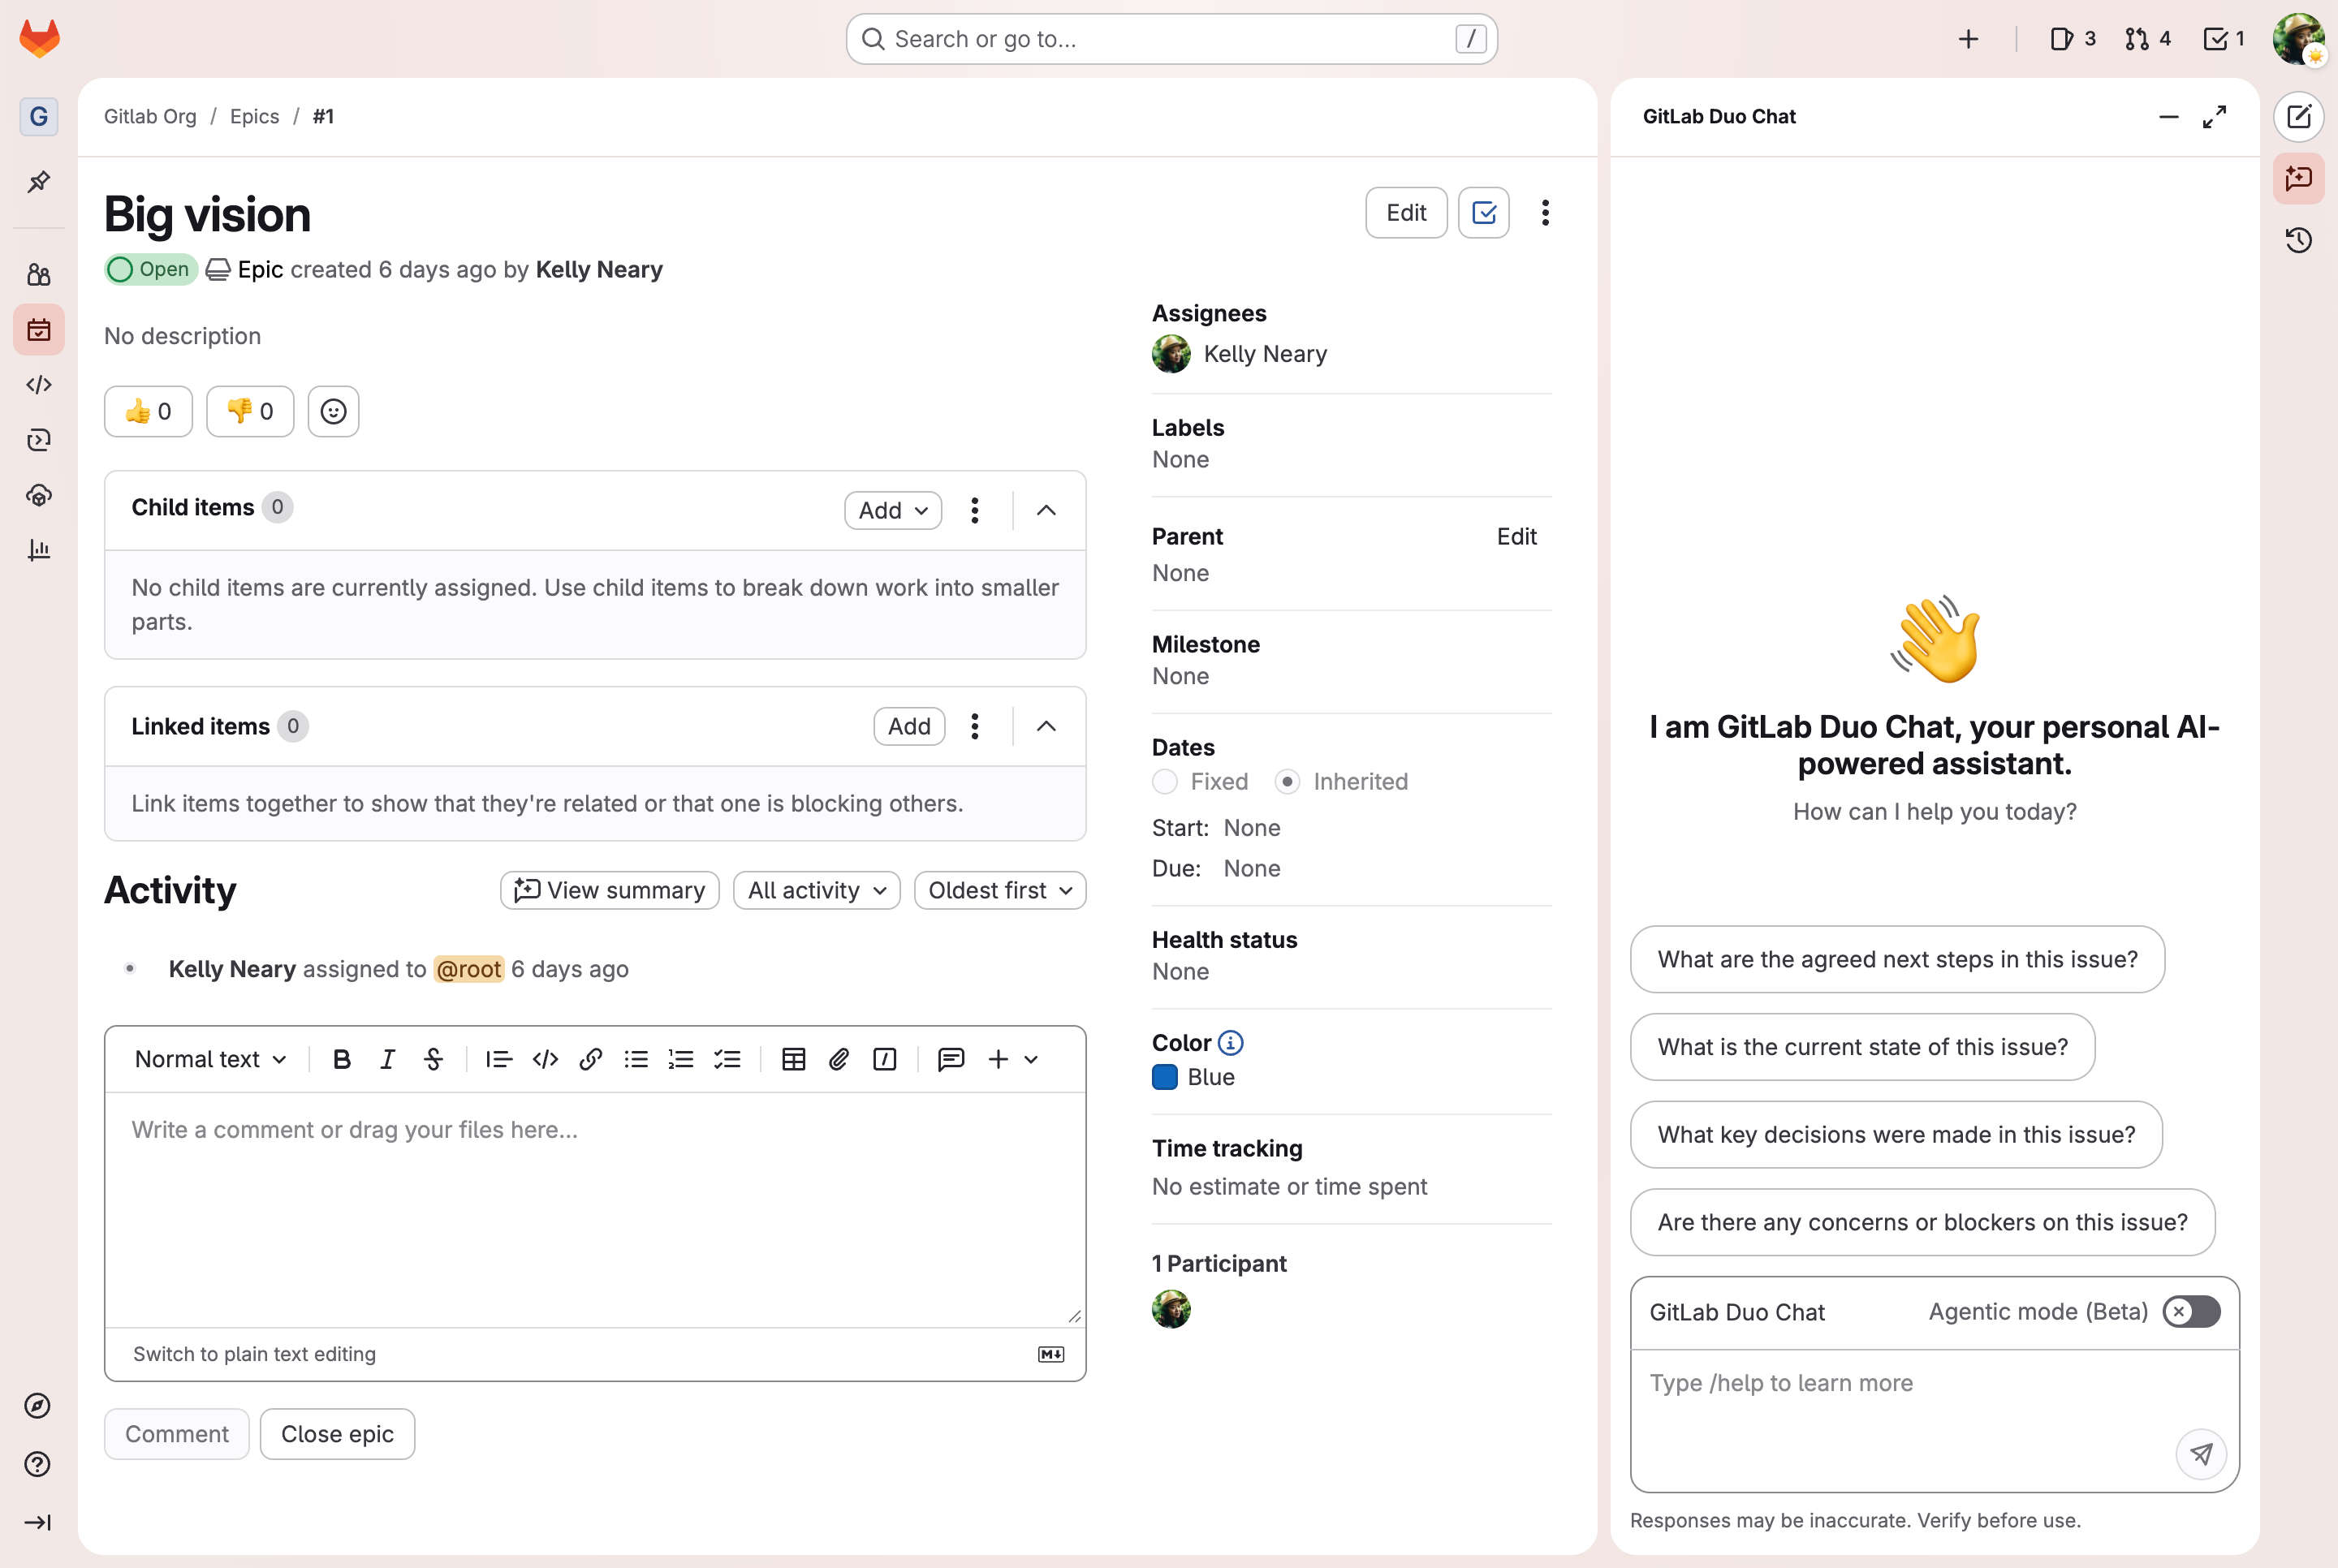Select the Code section in the left sidebar
2338x1568 pixels.
[39, 384]
